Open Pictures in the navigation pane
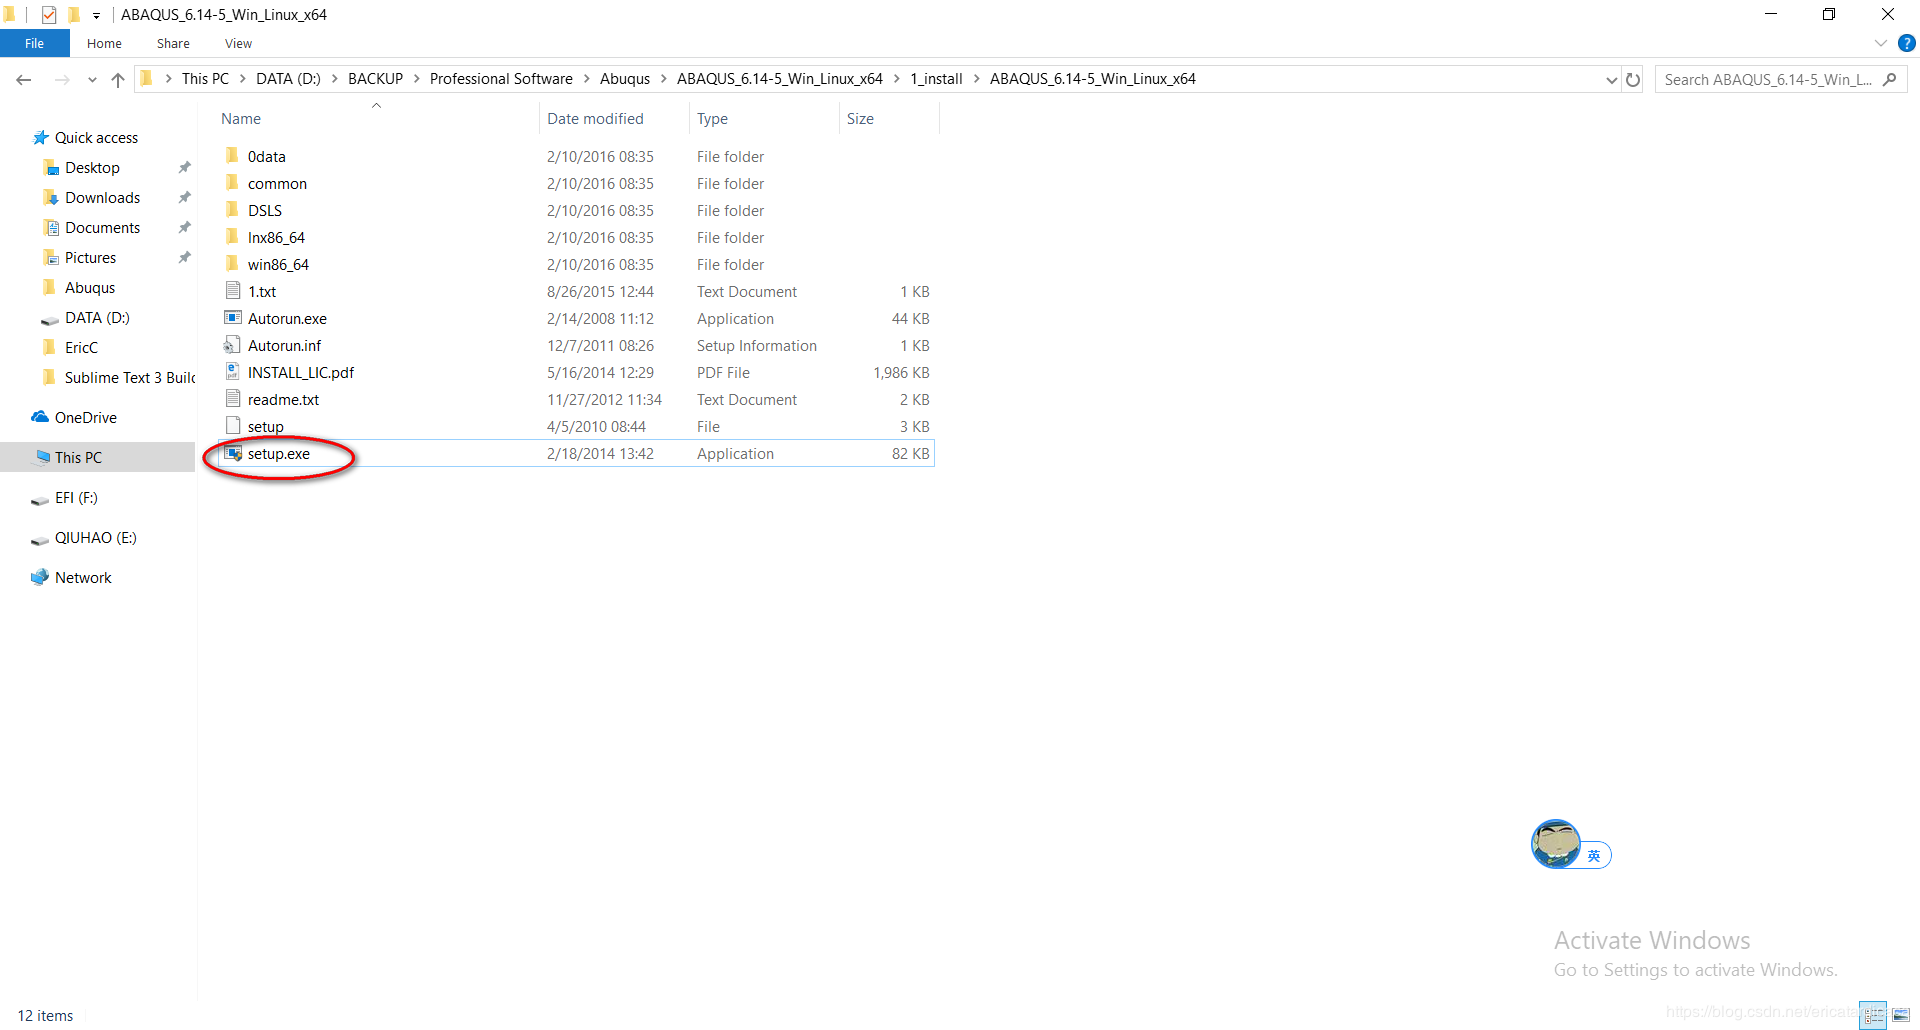 click(90, 257)
